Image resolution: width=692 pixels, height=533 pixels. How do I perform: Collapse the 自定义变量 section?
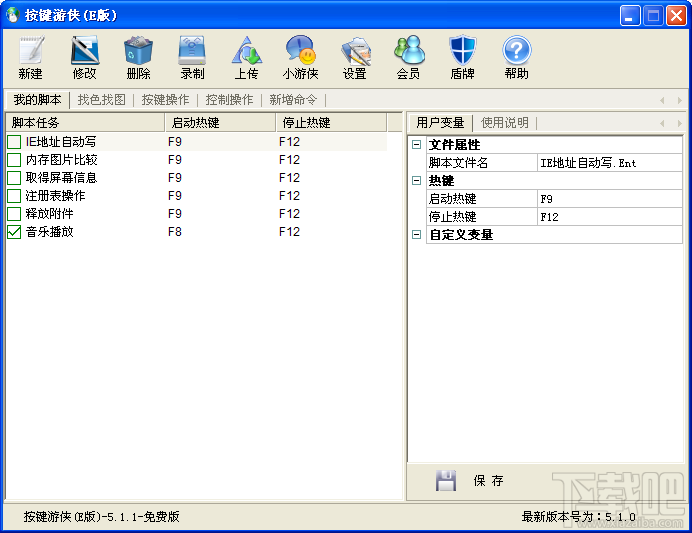[416, 235]
